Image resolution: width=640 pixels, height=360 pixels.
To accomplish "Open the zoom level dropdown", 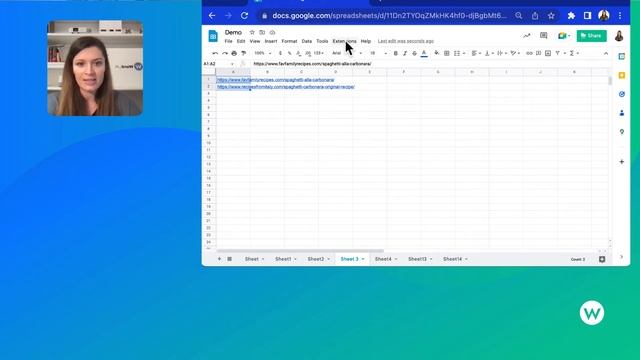I will (262, 53).
